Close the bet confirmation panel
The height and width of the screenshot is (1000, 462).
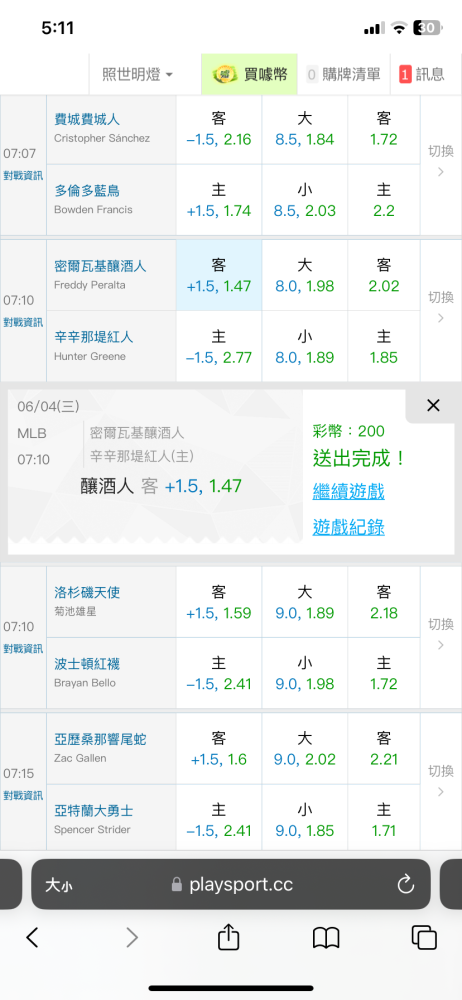coord(433,405)
